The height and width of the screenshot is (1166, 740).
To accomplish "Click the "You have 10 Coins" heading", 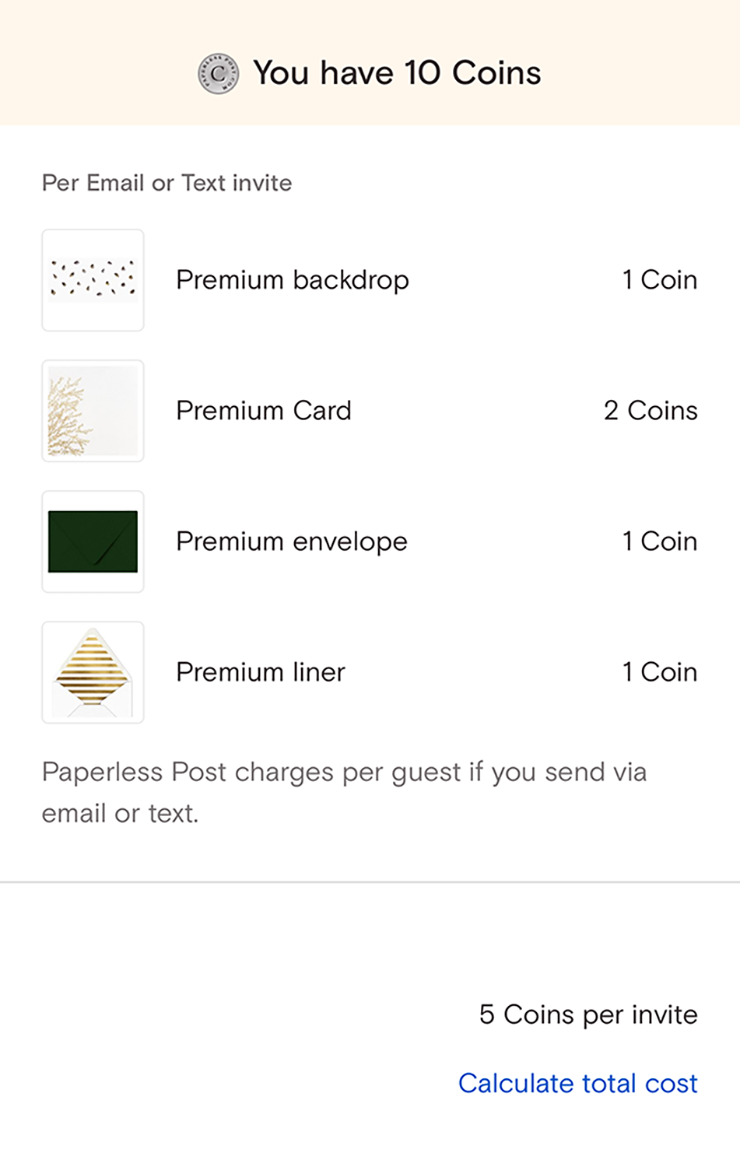I will (396, 73).
